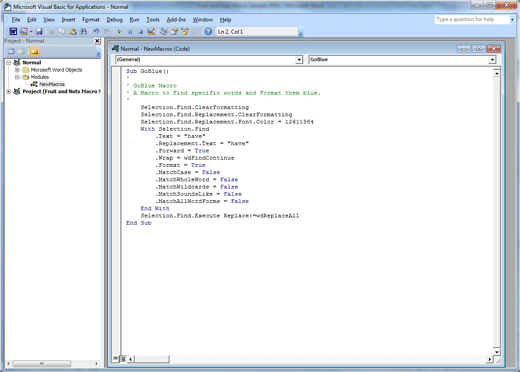Click the Undo arrow icon
The width and height of the screenshot is (520, 372).
[x=96, y=32]
